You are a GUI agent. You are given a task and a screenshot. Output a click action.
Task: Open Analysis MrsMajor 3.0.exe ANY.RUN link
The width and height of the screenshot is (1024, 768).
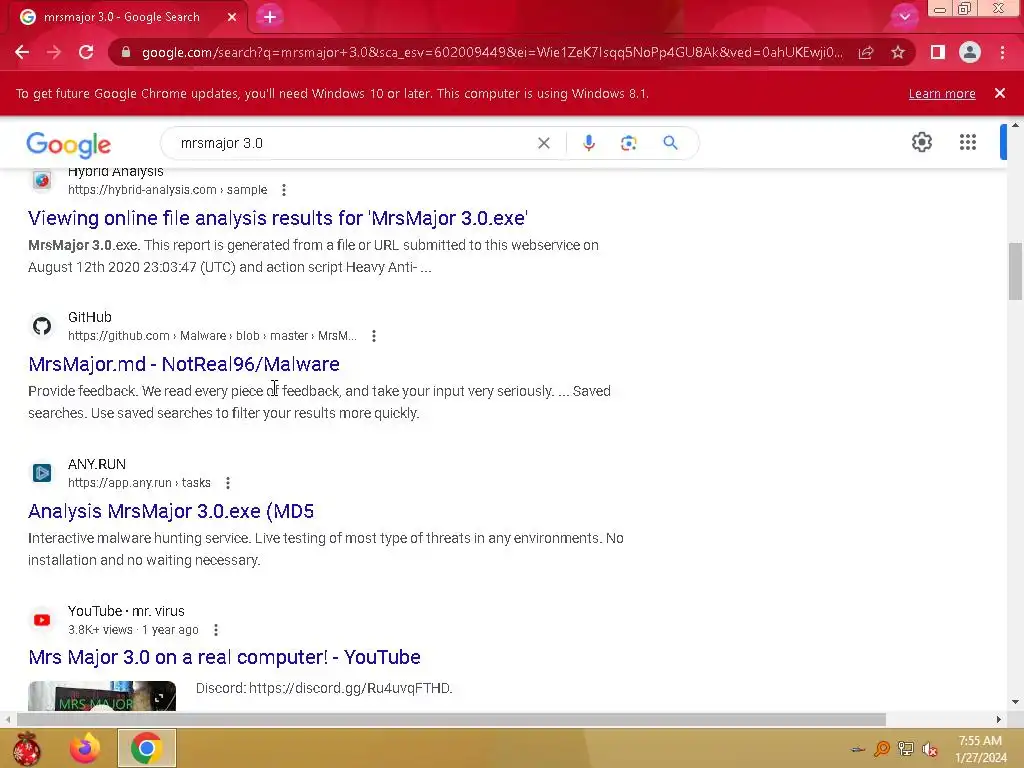point(171,511)
